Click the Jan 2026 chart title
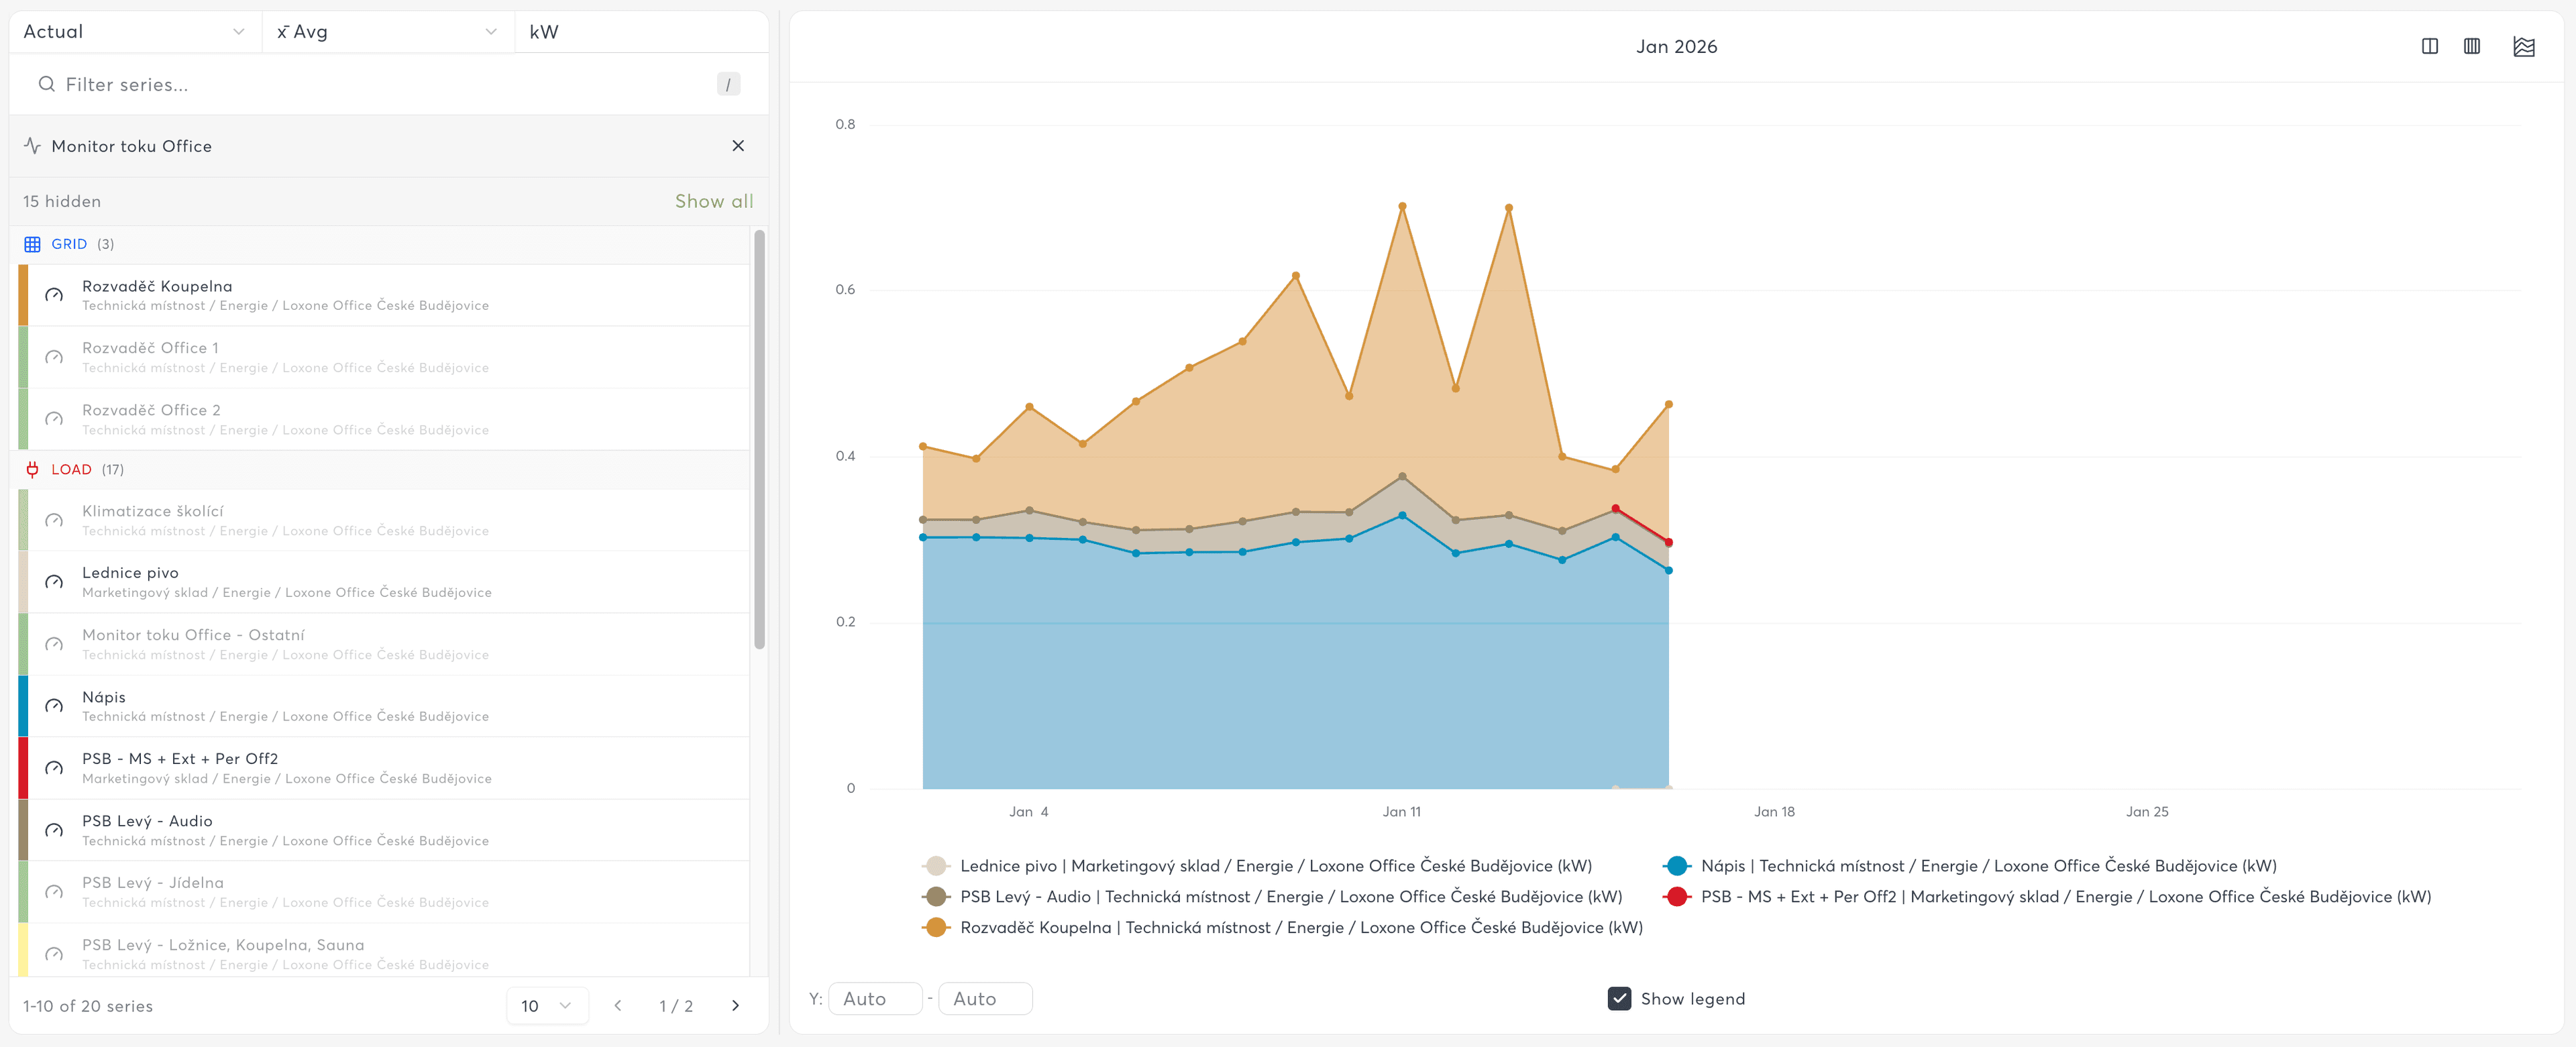This screenshot has width=2576, height=1047. (1676, 47)
